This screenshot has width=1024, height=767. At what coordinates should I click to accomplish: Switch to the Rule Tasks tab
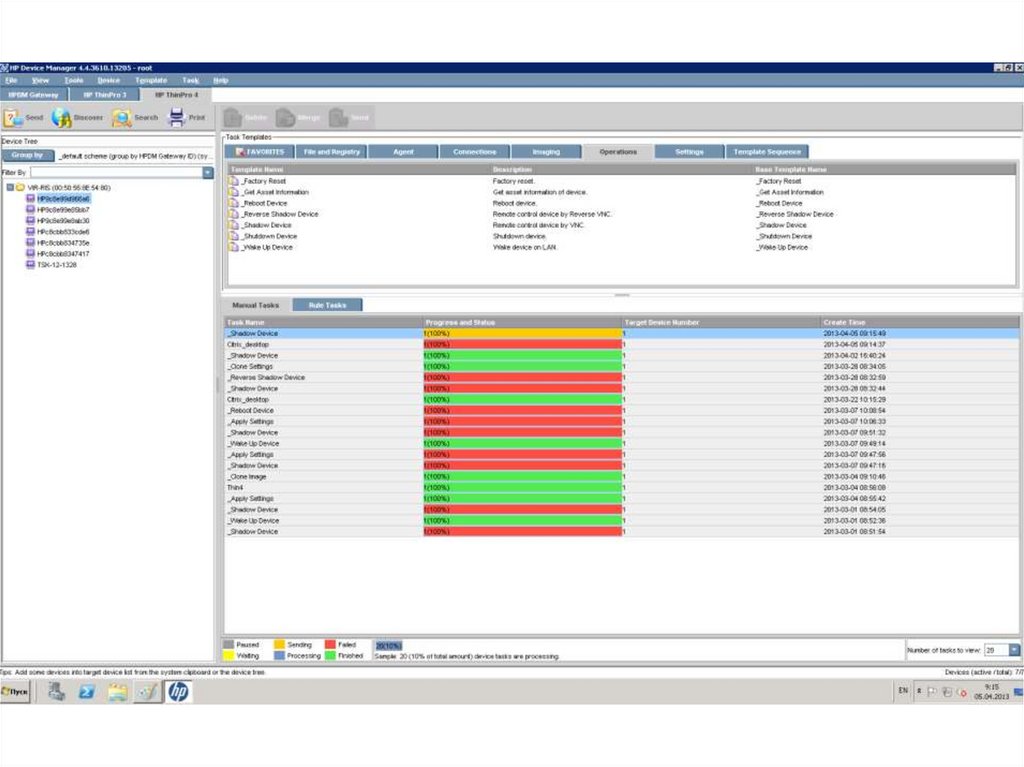(x=327, y=305)
